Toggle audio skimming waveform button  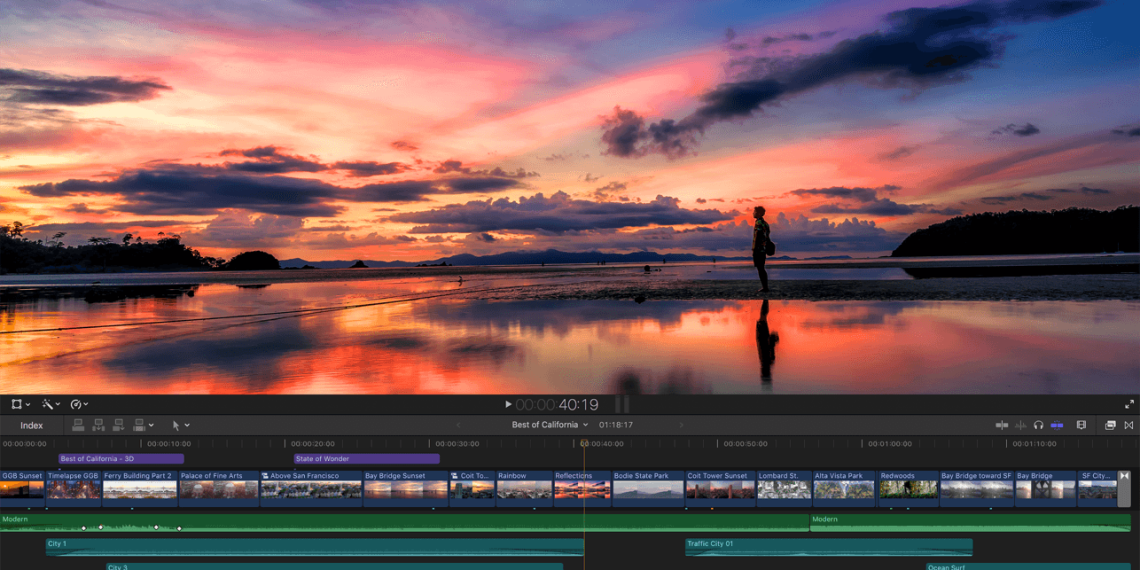pos(1020,425)
